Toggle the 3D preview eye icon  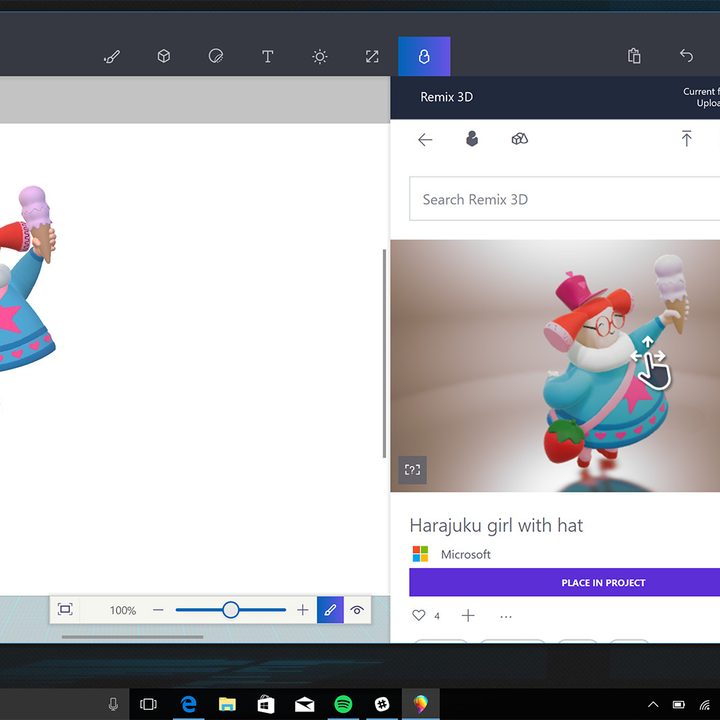click(357, 610)
